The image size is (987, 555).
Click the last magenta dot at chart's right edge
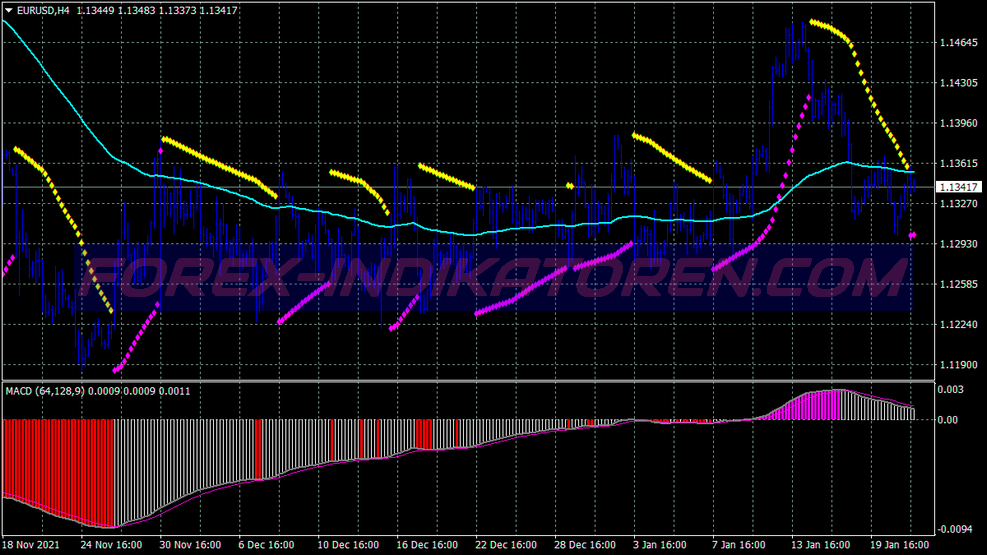click(912, 236)
